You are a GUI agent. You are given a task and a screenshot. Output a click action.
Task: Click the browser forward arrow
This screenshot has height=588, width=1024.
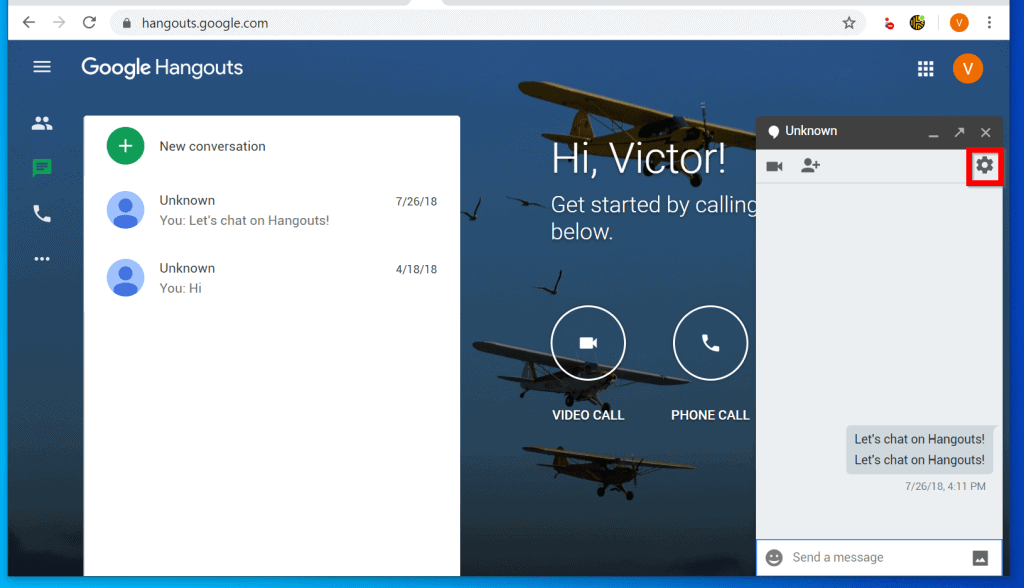pos(59,23)
